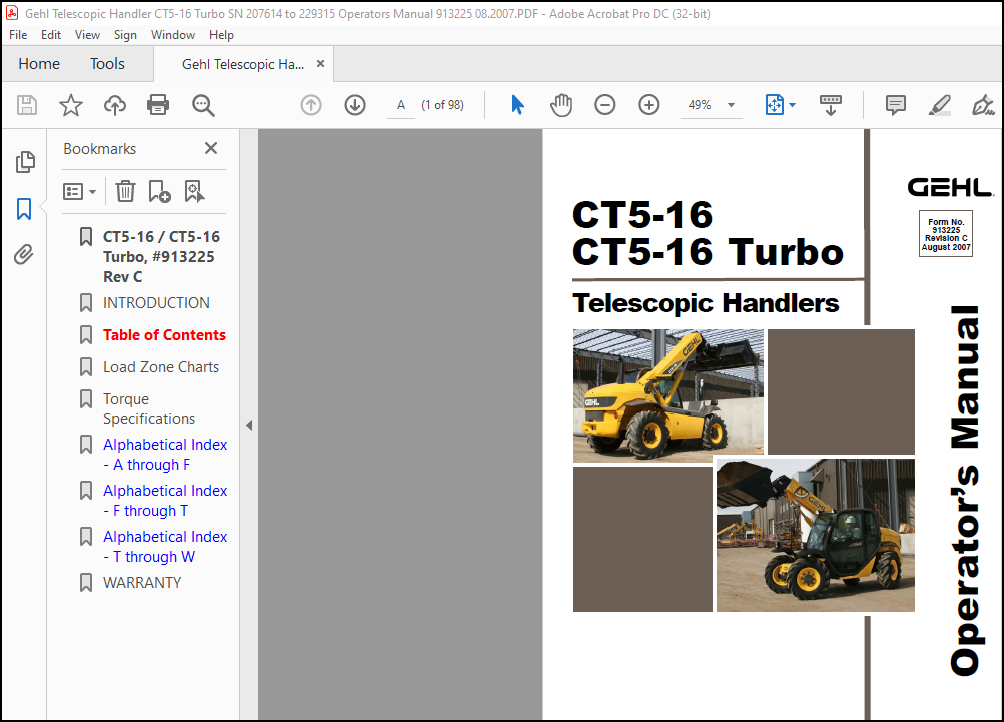Click the Operator's Manual vertical title

tap(965, 490)
